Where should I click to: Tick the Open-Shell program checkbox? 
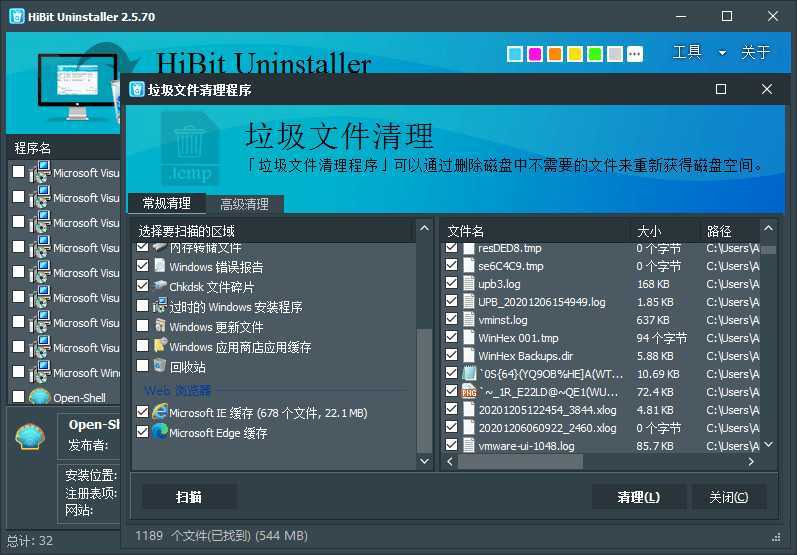tap(18, 396)
